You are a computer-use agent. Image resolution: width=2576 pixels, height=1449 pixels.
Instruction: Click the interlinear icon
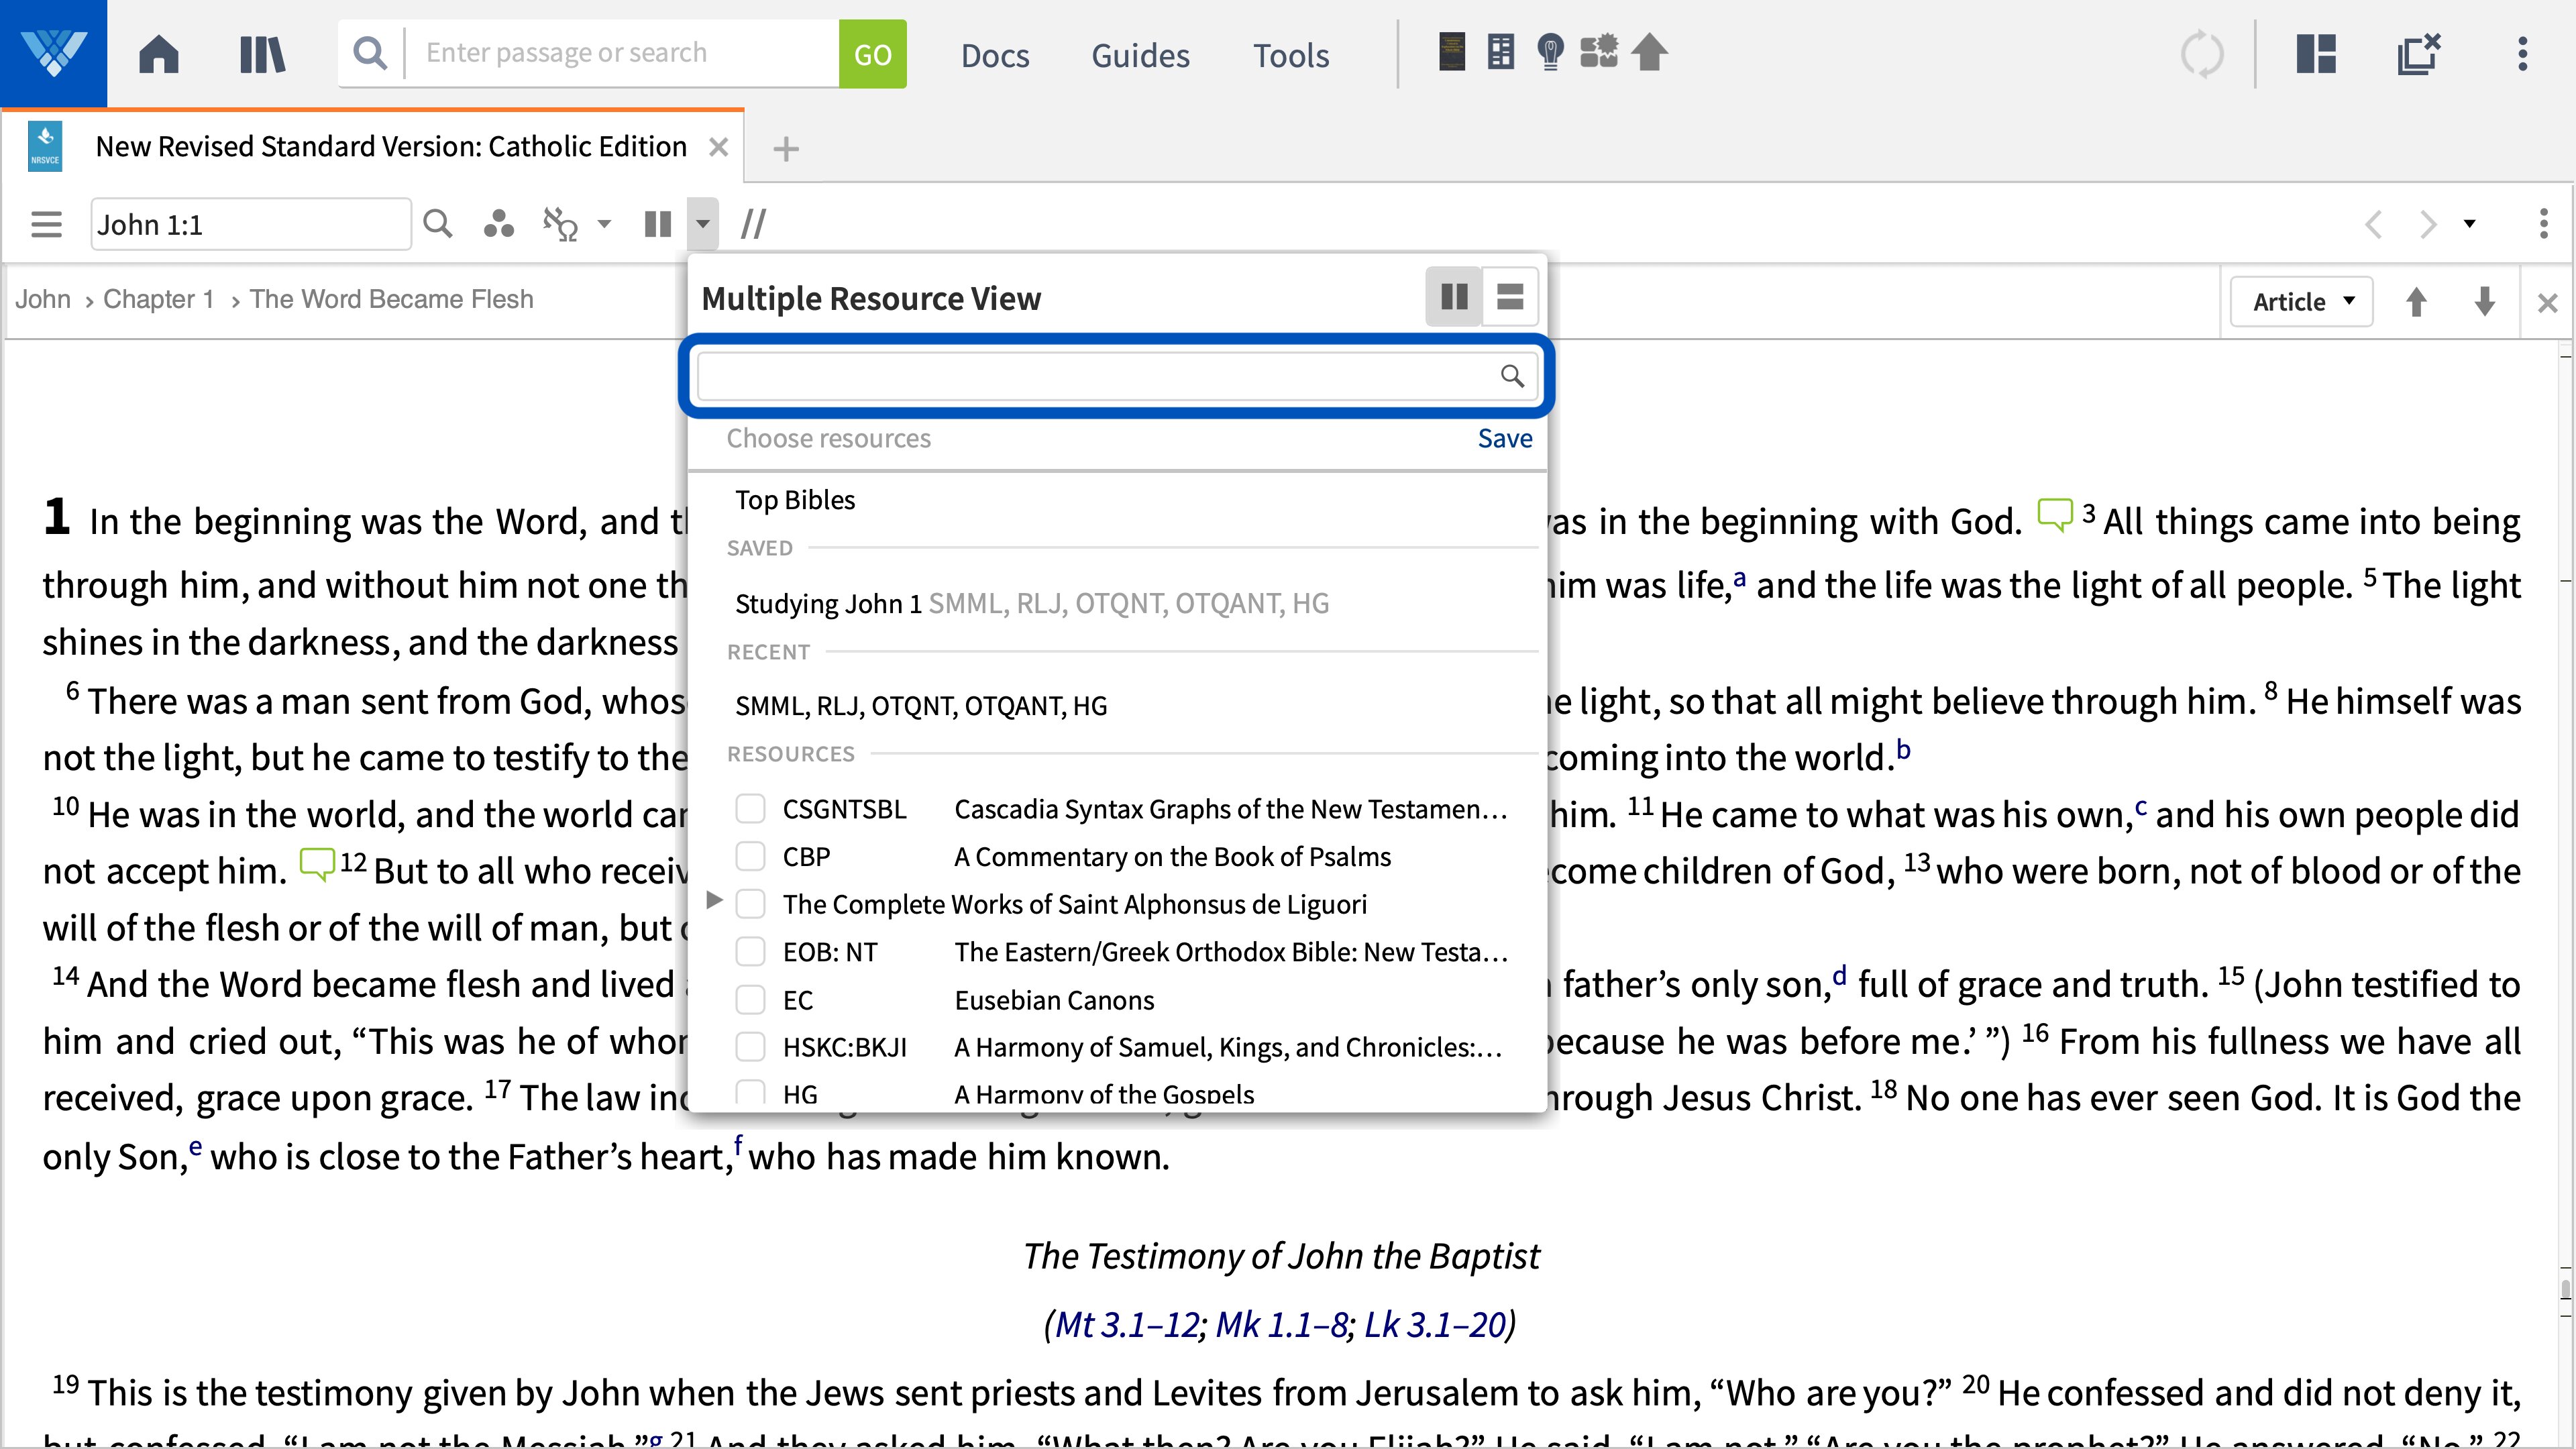coord(560,224)
